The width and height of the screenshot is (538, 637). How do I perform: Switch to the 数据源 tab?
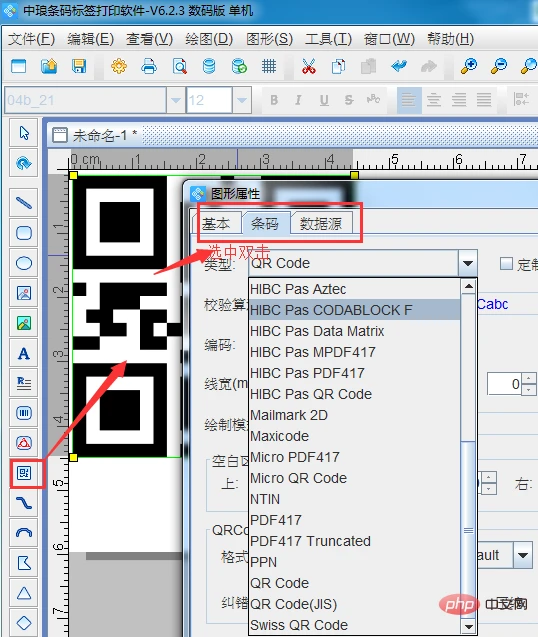pyautogui.click(x=321, y=223)
